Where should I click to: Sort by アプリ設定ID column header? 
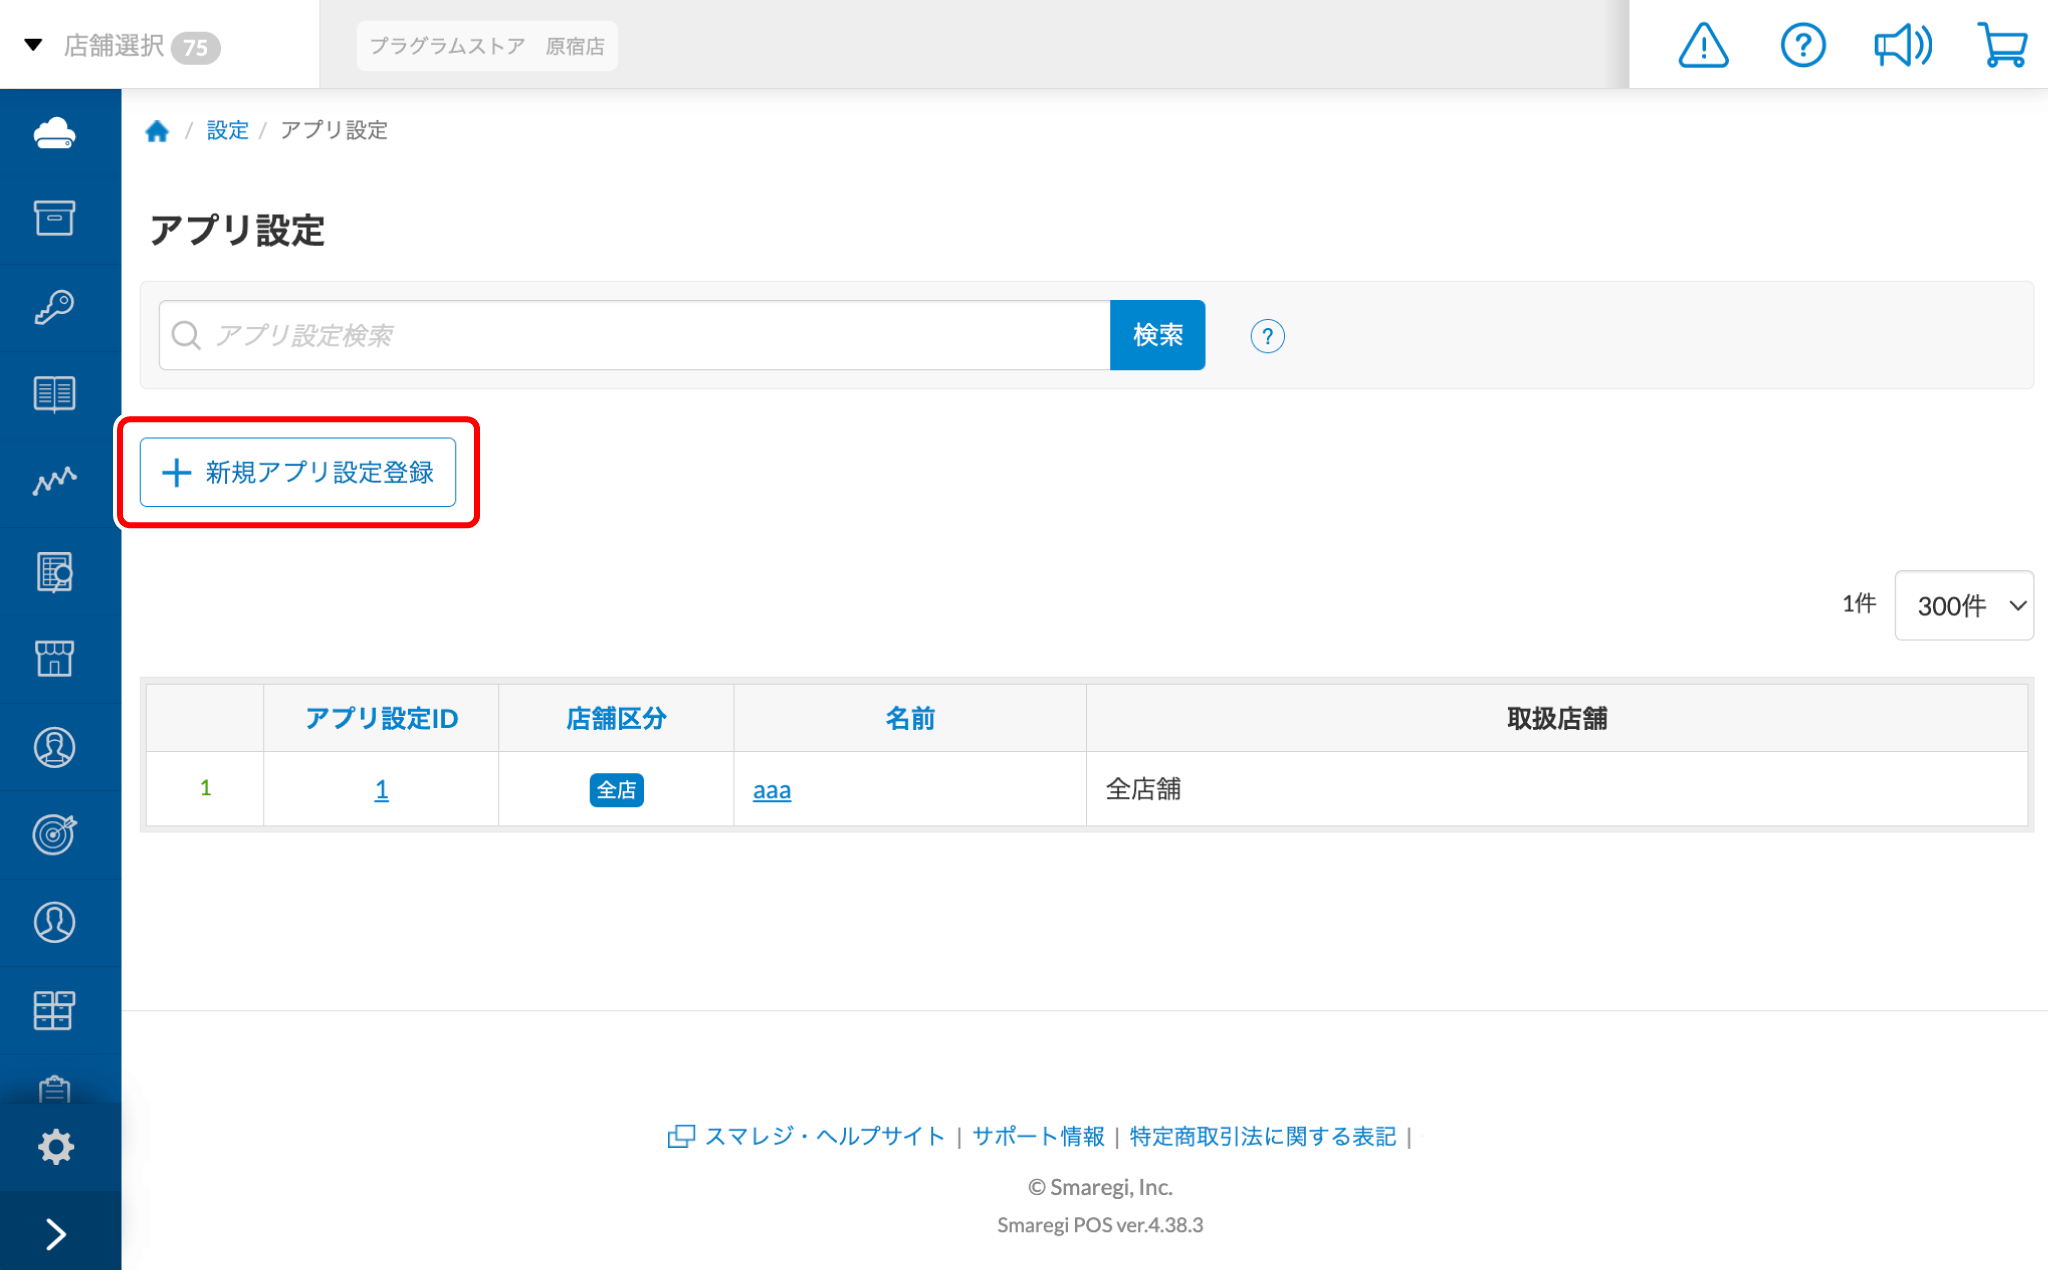381,718
